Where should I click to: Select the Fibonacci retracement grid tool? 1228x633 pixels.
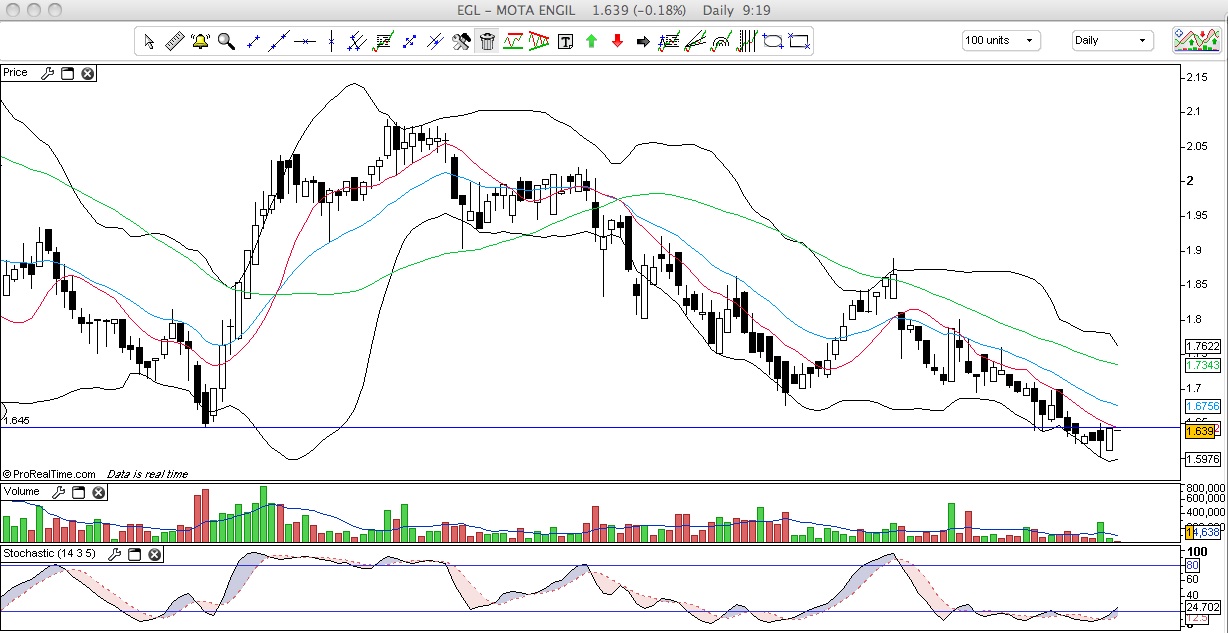pyautogui.click(x=383, y=41)
